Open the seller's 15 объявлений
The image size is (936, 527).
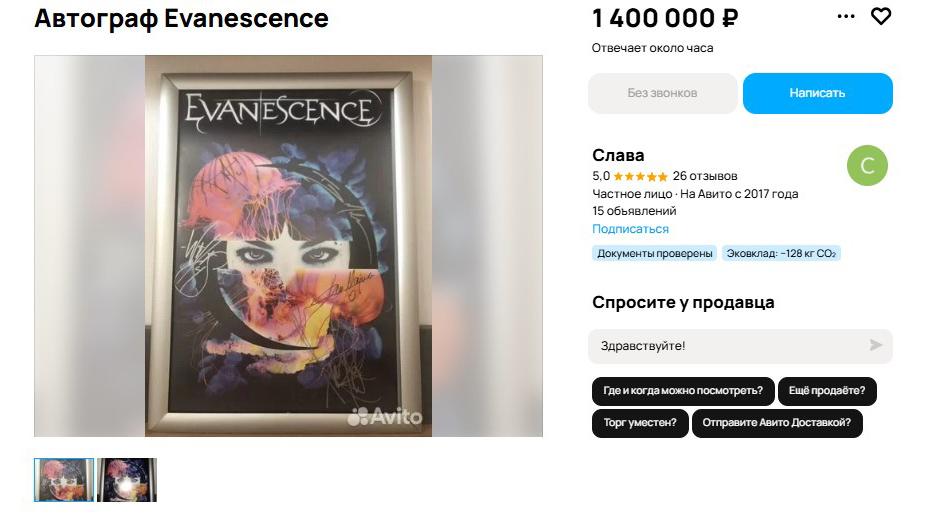[634, 211]
